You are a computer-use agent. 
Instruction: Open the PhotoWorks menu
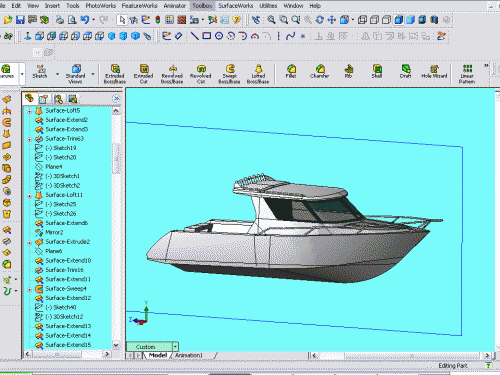[101, 6]
